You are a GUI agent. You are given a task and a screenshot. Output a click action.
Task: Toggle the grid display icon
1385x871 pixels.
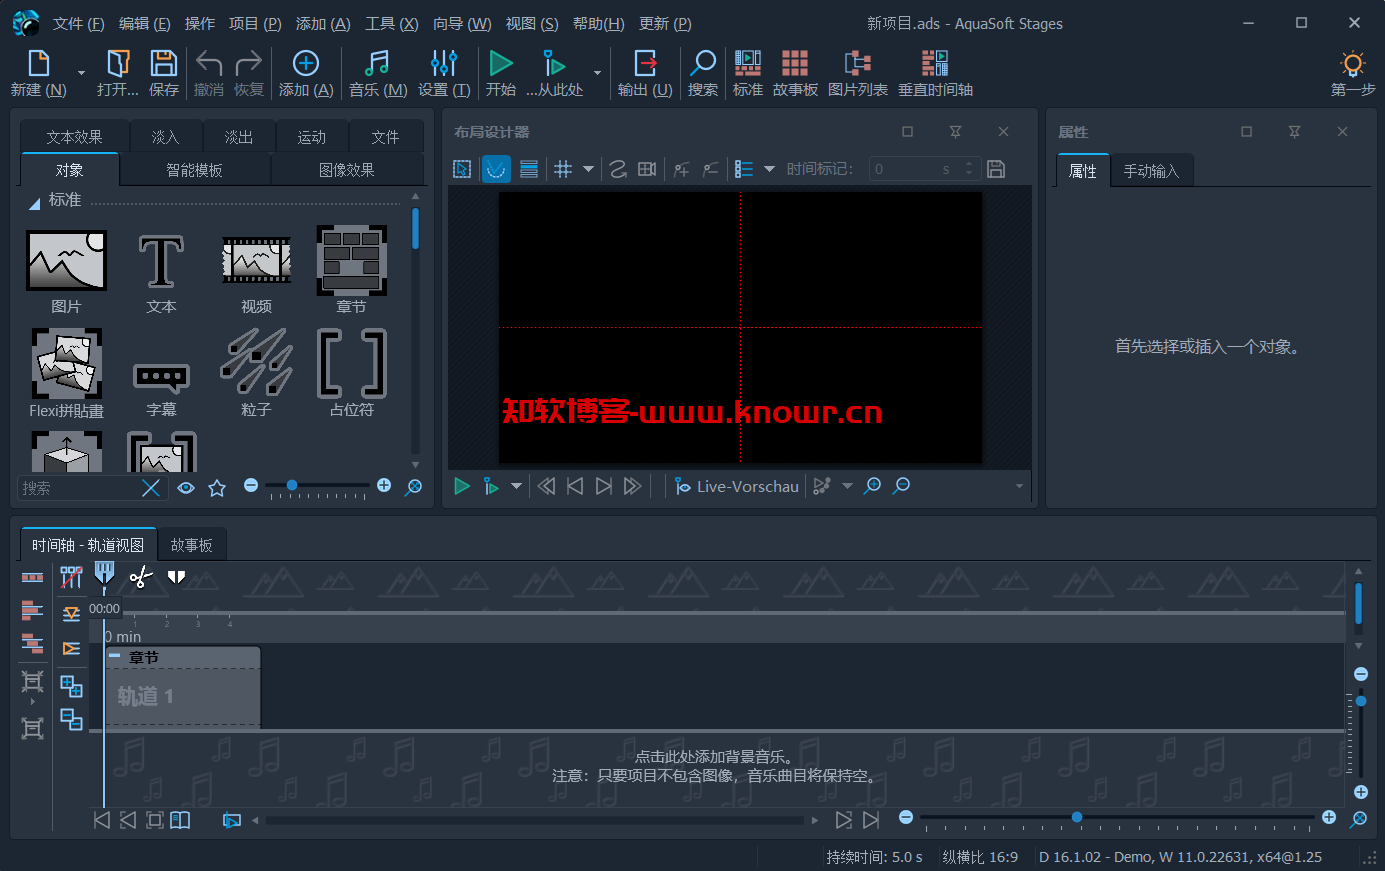coord(563,169)
